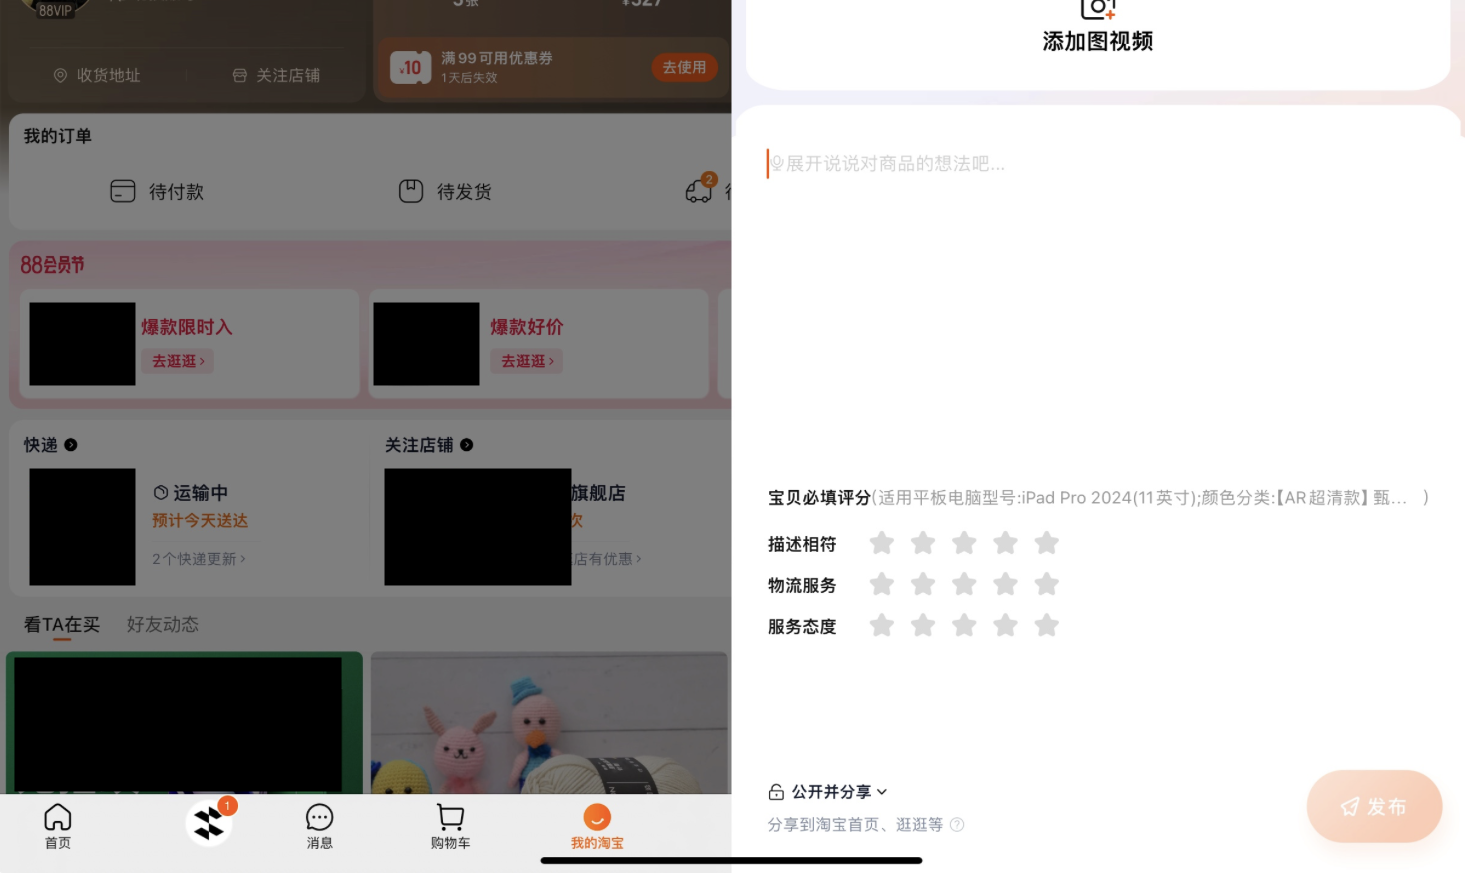1472x874 pixels.
Task: Tap the 发布 publish button
Action: (x=1374, y=806)
